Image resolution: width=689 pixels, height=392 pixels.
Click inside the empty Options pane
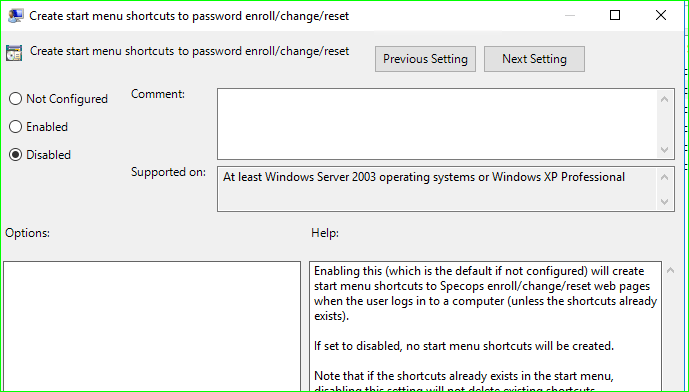pos(152,326)
